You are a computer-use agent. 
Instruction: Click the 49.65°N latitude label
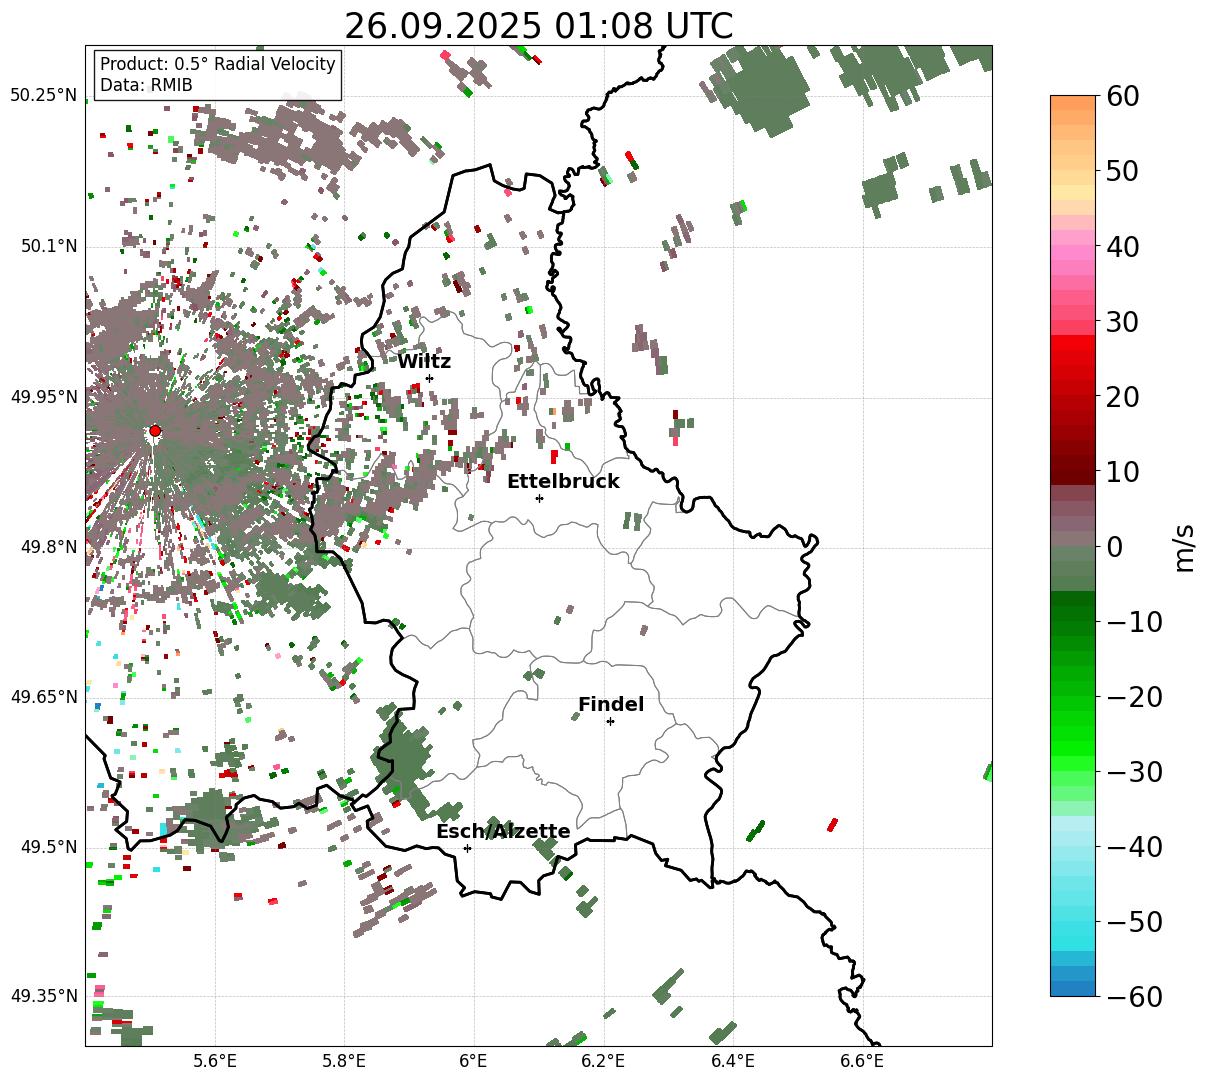click(x=44, y=697)
